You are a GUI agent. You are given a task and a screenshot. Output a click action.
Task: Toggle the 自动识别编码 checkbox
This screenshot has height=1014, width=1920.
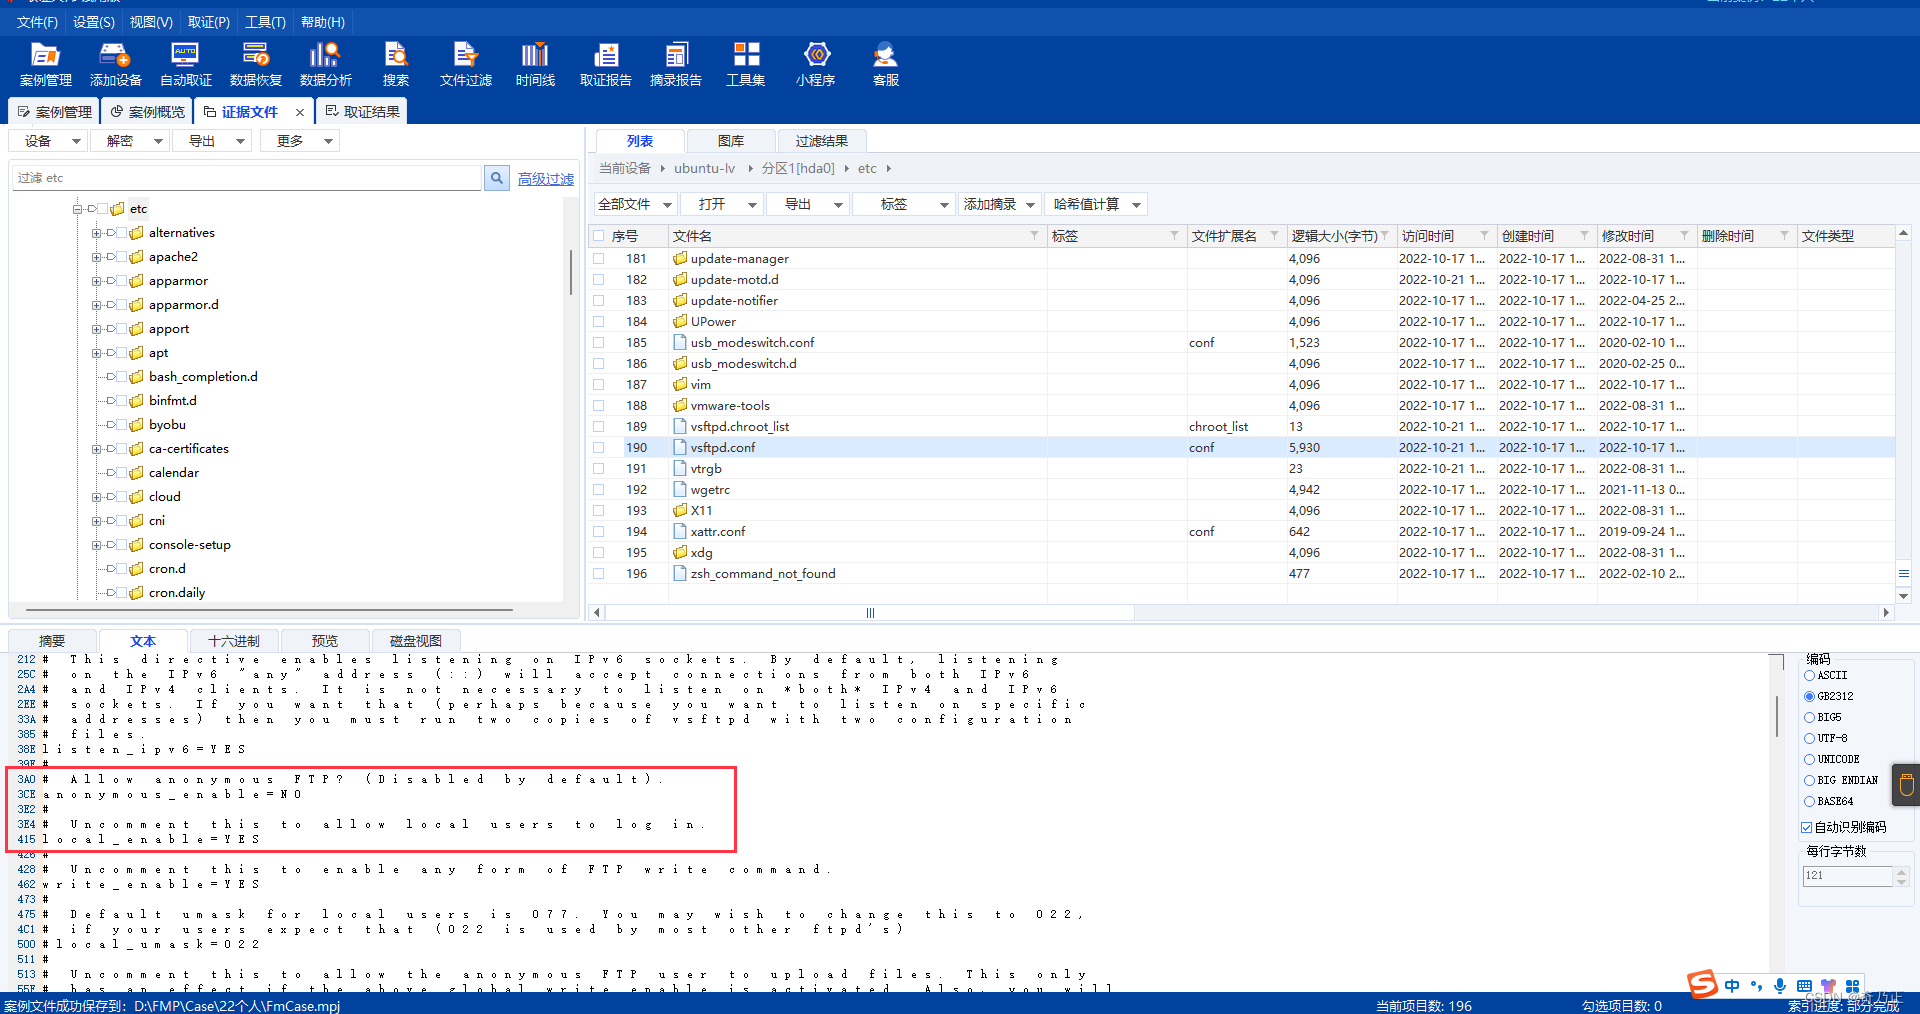[x=1807, y=827]
